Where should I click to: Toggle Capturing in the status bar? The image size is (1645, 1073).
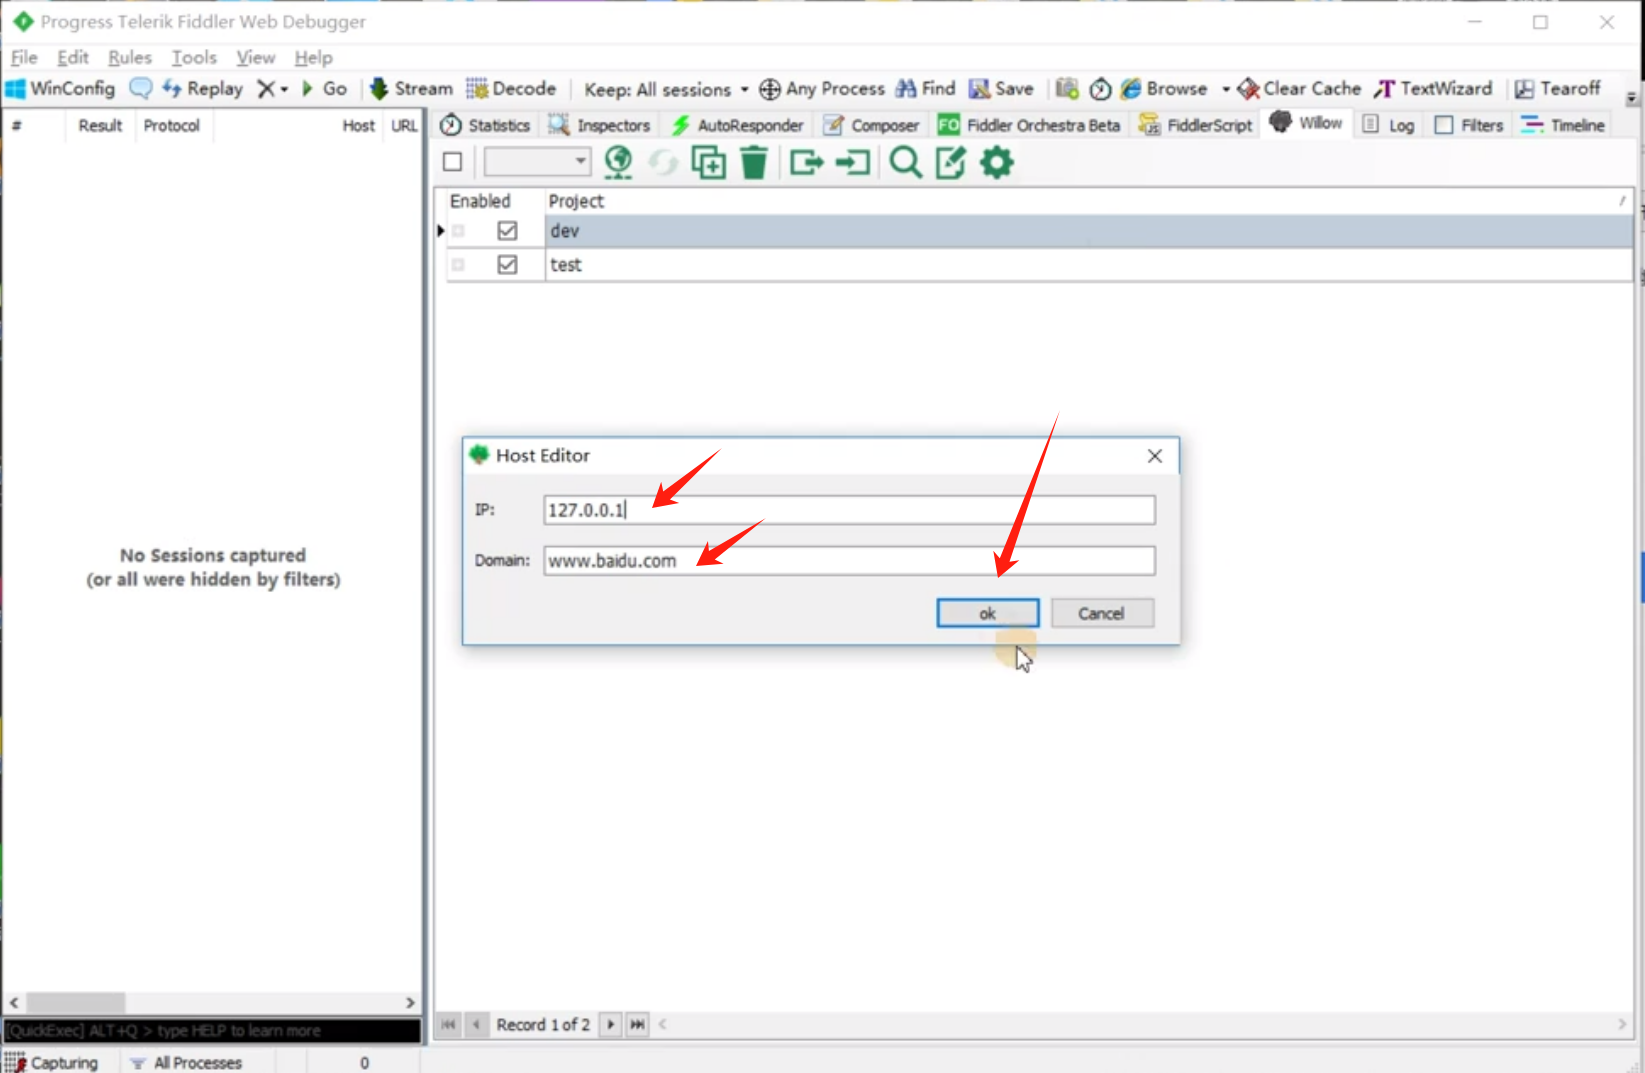pyautogui.click(x=52, y=1062)
